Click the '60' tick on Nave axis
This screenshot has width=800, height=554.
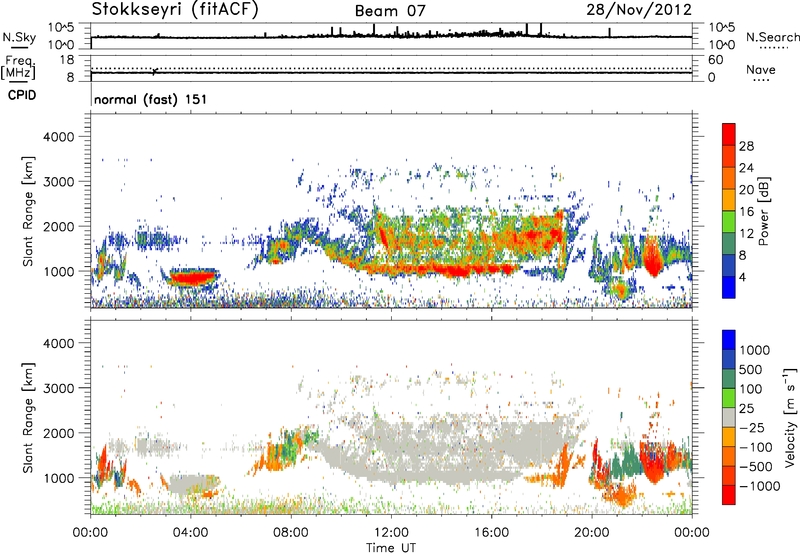(716, 60)
